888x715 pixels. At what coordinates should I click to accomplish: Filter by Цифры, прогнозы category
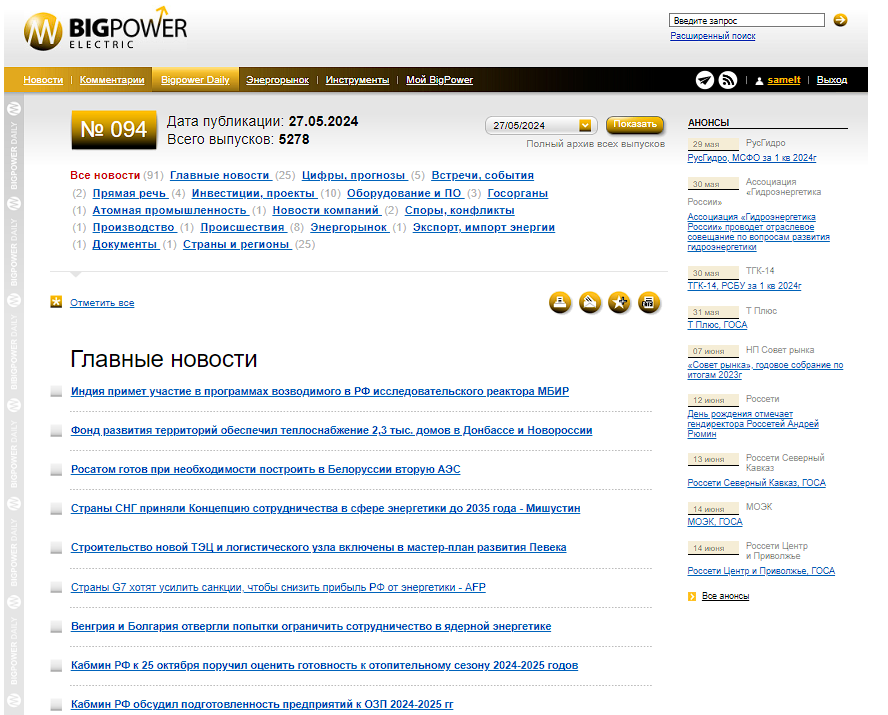[x=354, y=175]
